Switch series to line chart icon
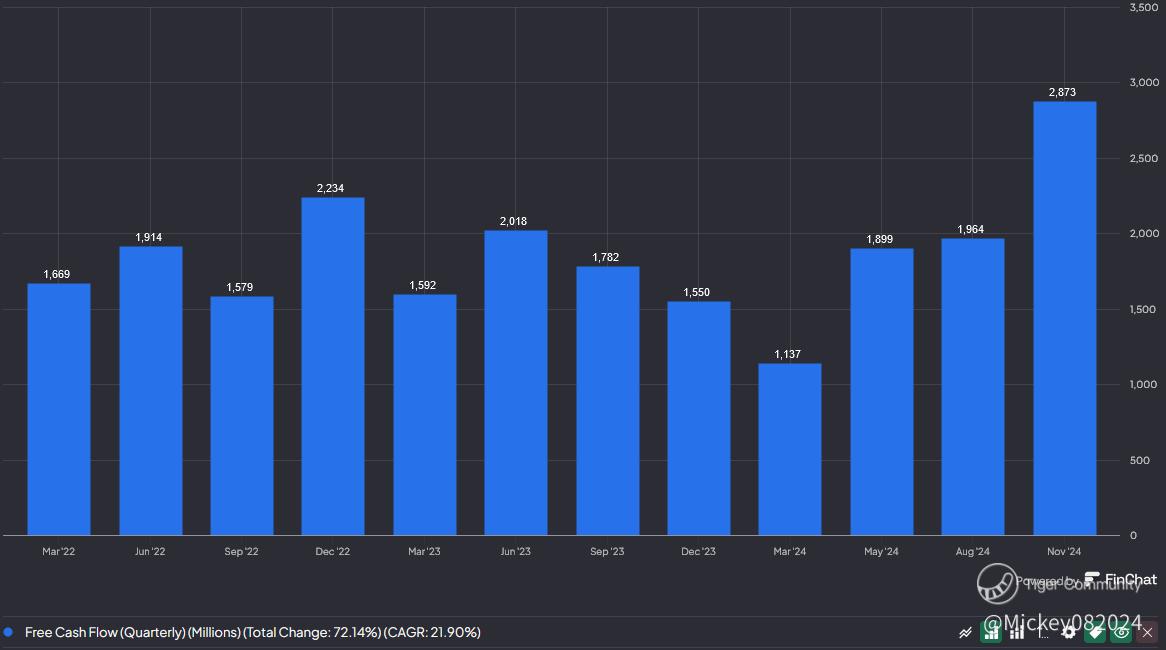The width and height of the screenshot is (1166, 650). [965, 633]
